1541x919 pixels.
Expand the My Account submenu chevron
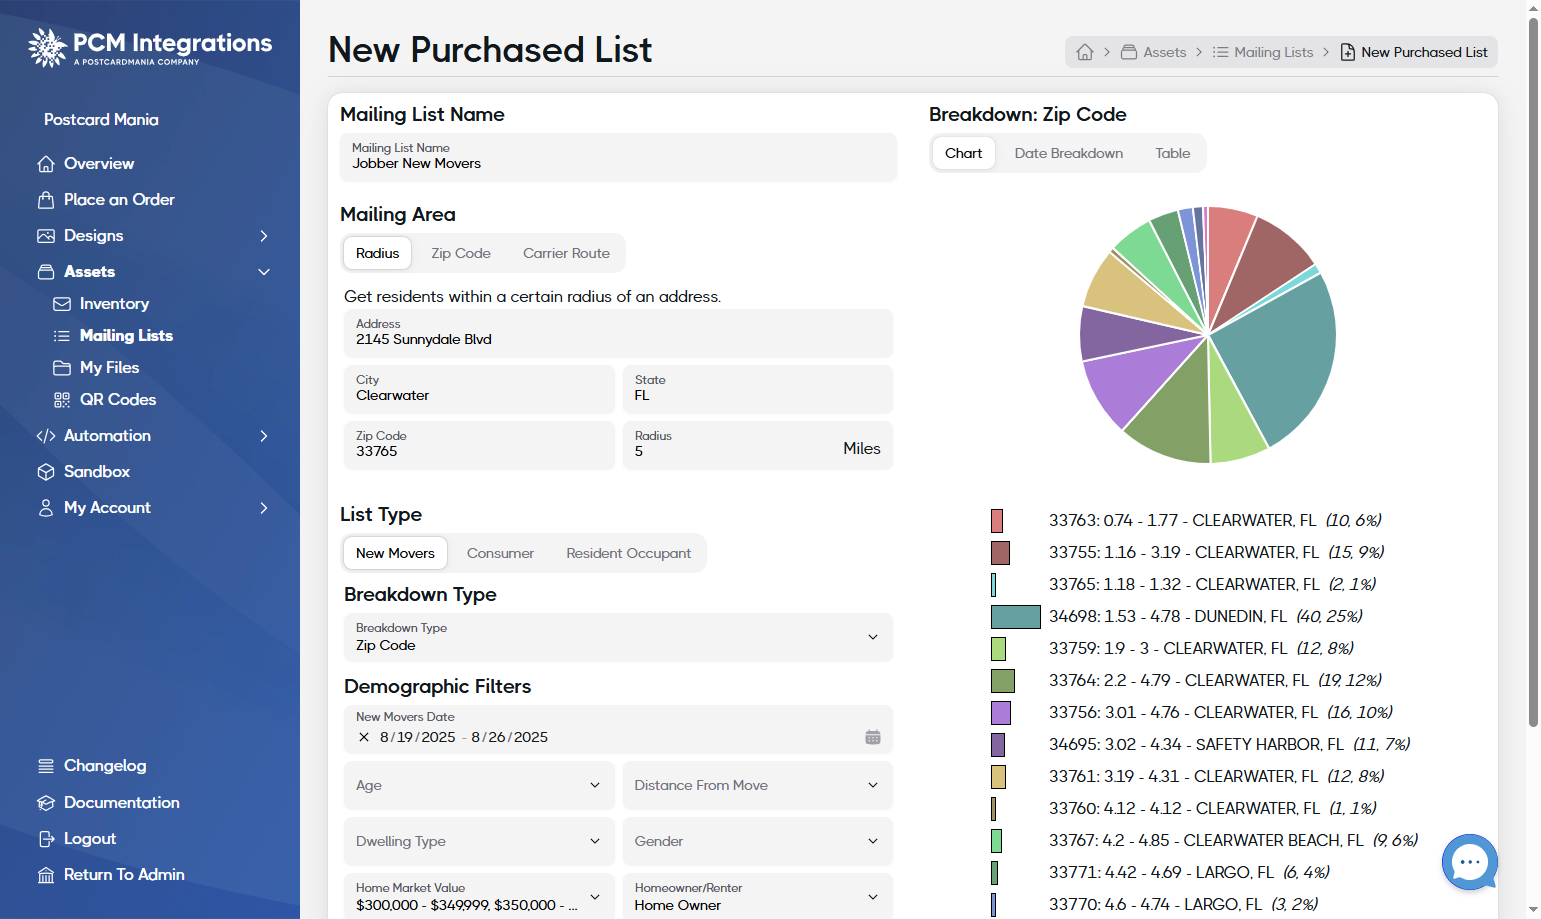pos(264,508)
